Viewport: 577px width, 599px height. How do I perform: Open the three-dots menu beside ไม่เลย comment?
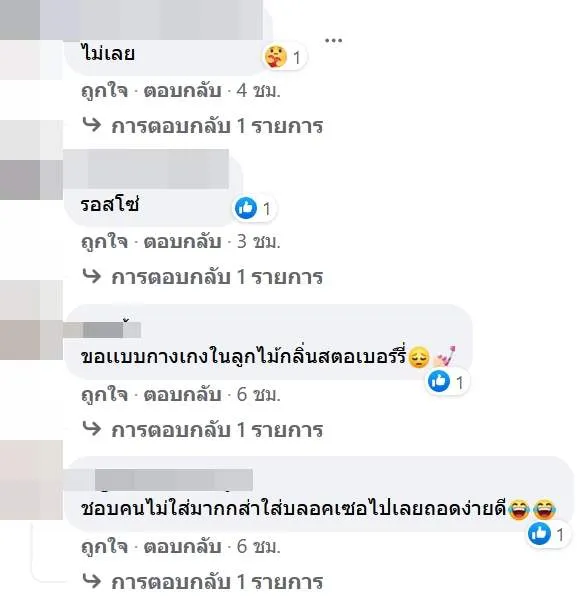(x=333, y=40)
